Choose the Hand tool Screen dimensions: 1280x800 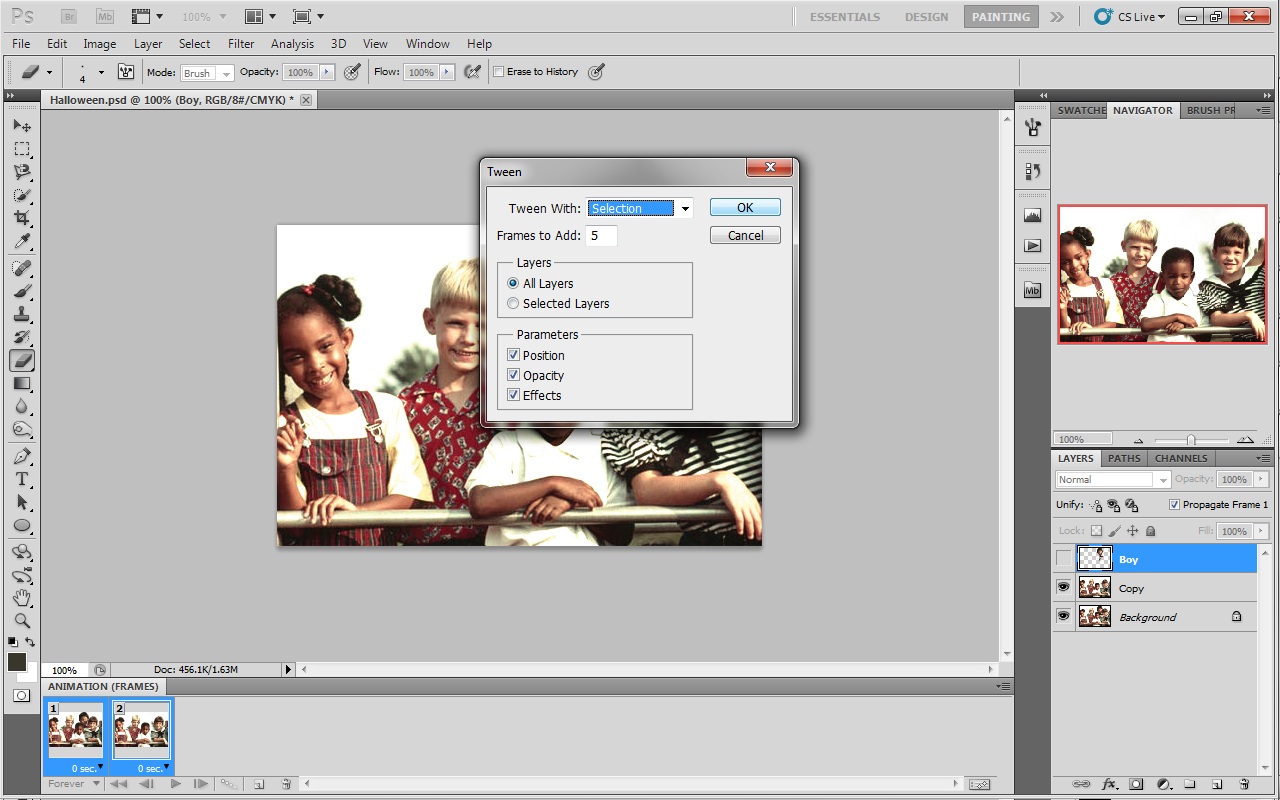pos(22,598)
